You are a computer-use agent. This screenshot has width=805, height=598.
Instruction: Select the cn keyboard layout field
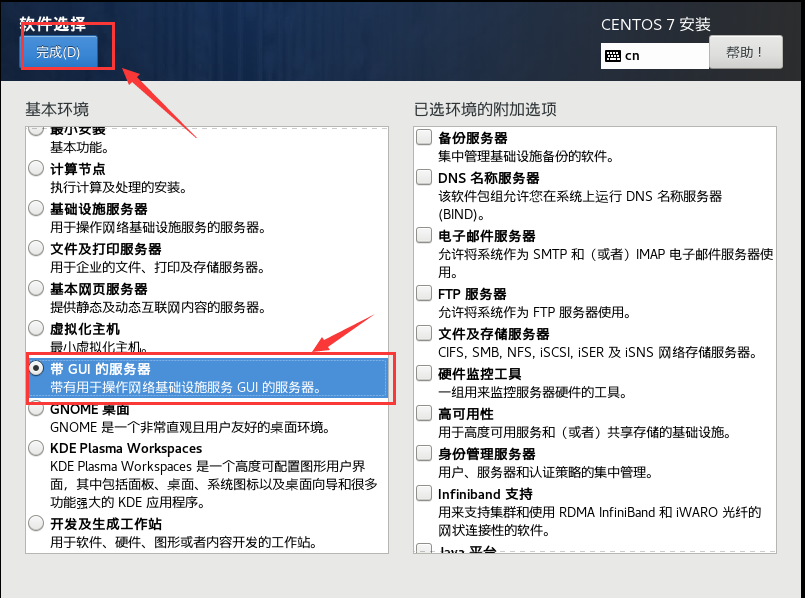655,56
